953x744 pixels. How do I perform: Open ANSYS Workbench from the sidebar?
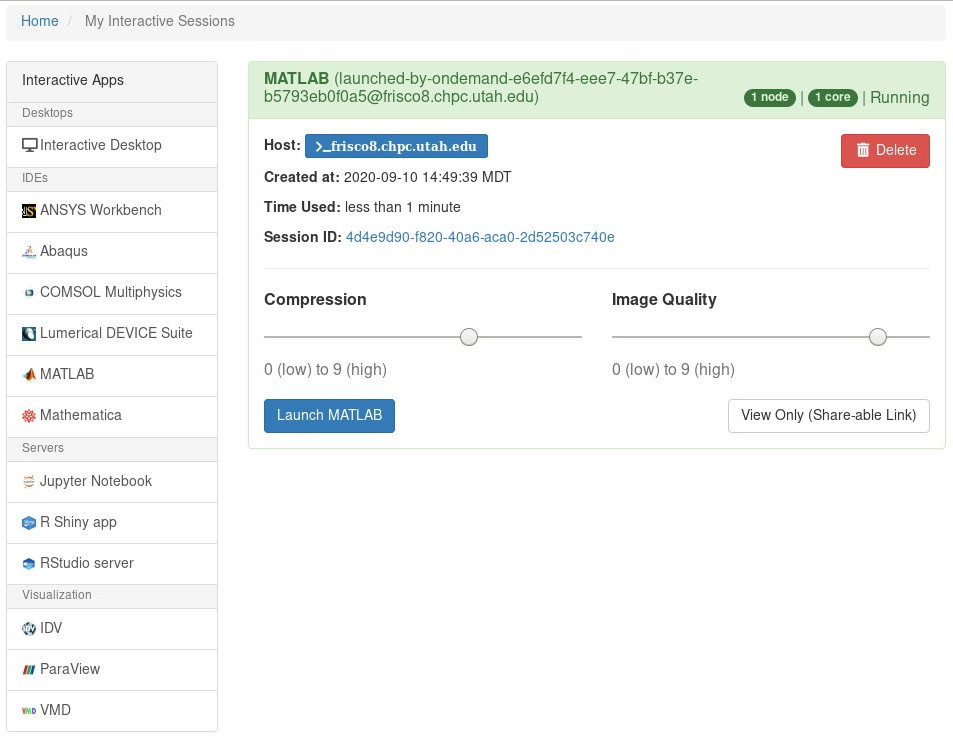pos(112,212)
